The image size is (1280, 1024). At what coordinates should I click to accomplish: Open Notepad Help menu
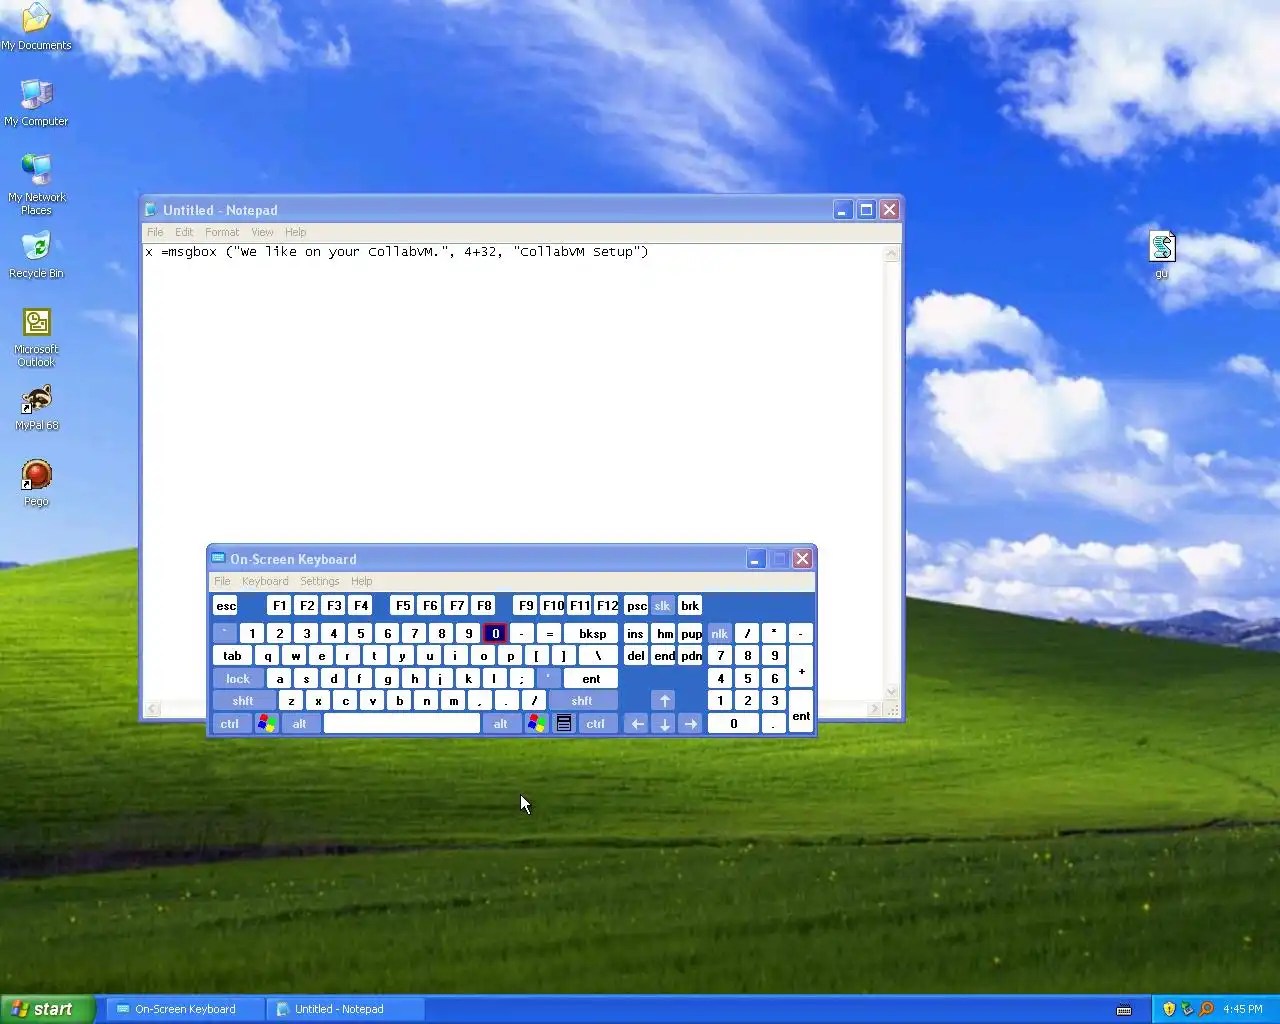point(296,232)
